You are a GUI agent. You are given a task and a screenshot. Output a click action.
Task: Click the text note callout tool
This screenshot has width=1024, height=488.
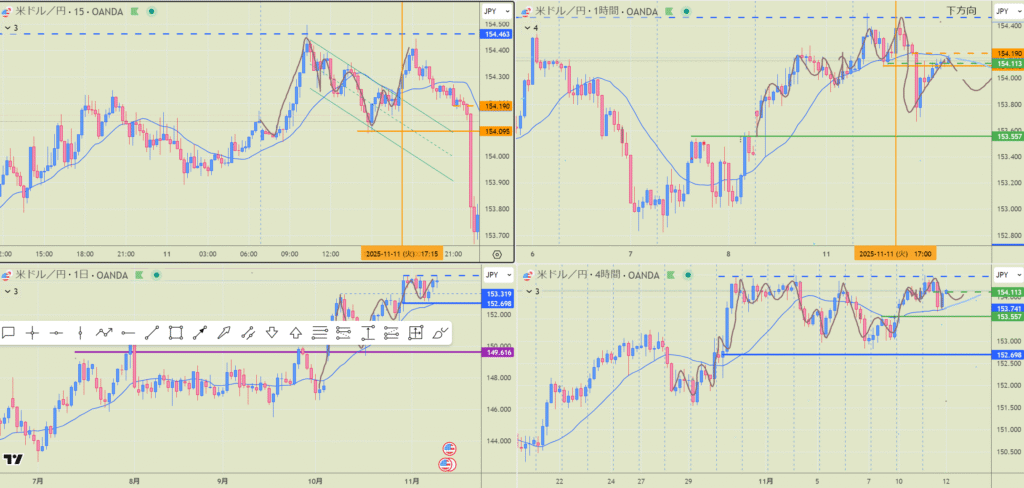[x=8, y=333]
